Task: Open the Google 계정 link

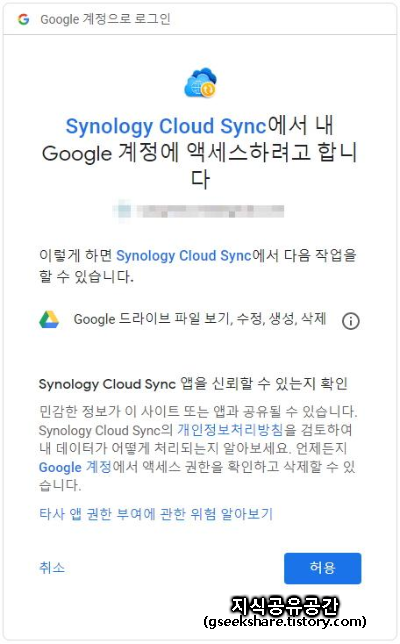Action: click(75, 467)
